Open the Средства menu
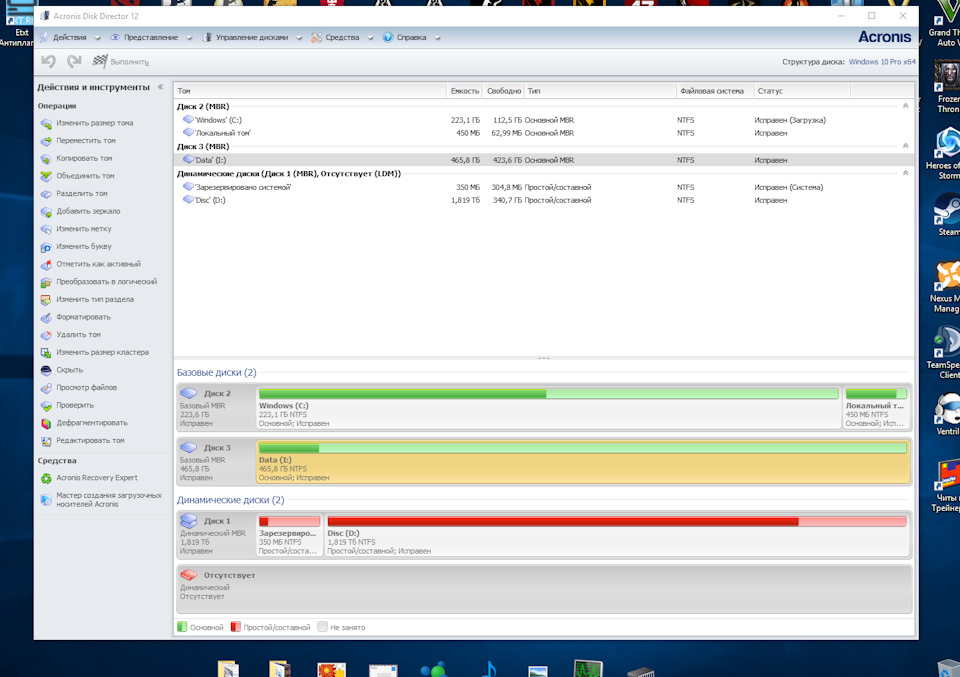The width and height of the screenshot is (960, 677). pos(342,37)
